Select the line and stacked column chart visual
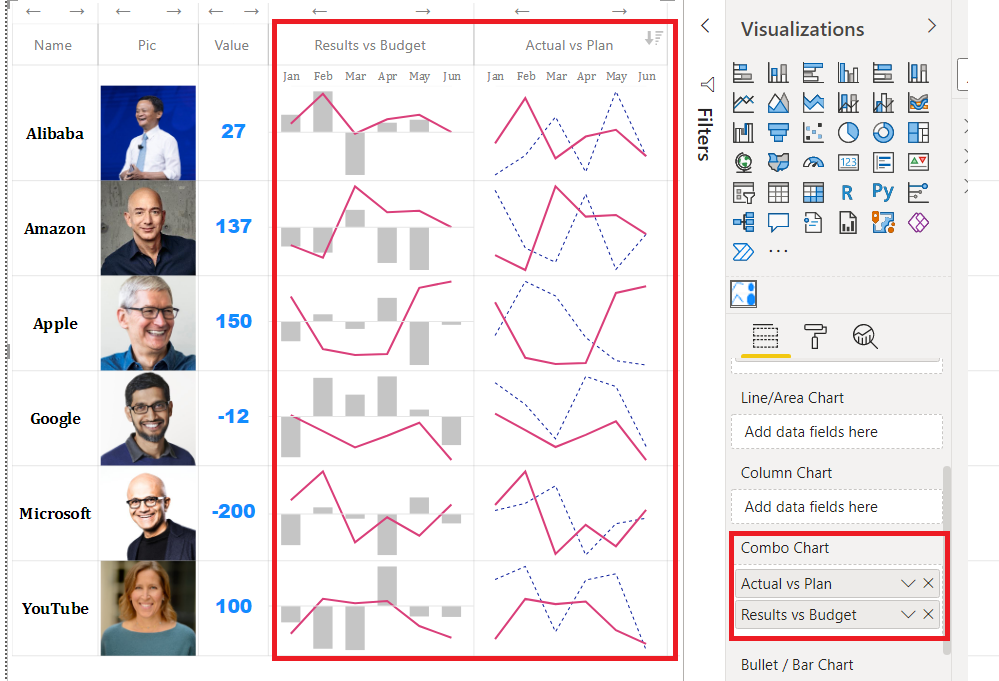 click(848, 103)
